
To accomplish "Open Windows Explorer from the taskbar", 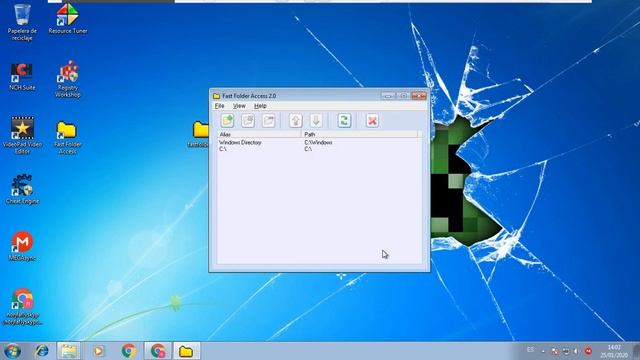I will click(69, 351).
